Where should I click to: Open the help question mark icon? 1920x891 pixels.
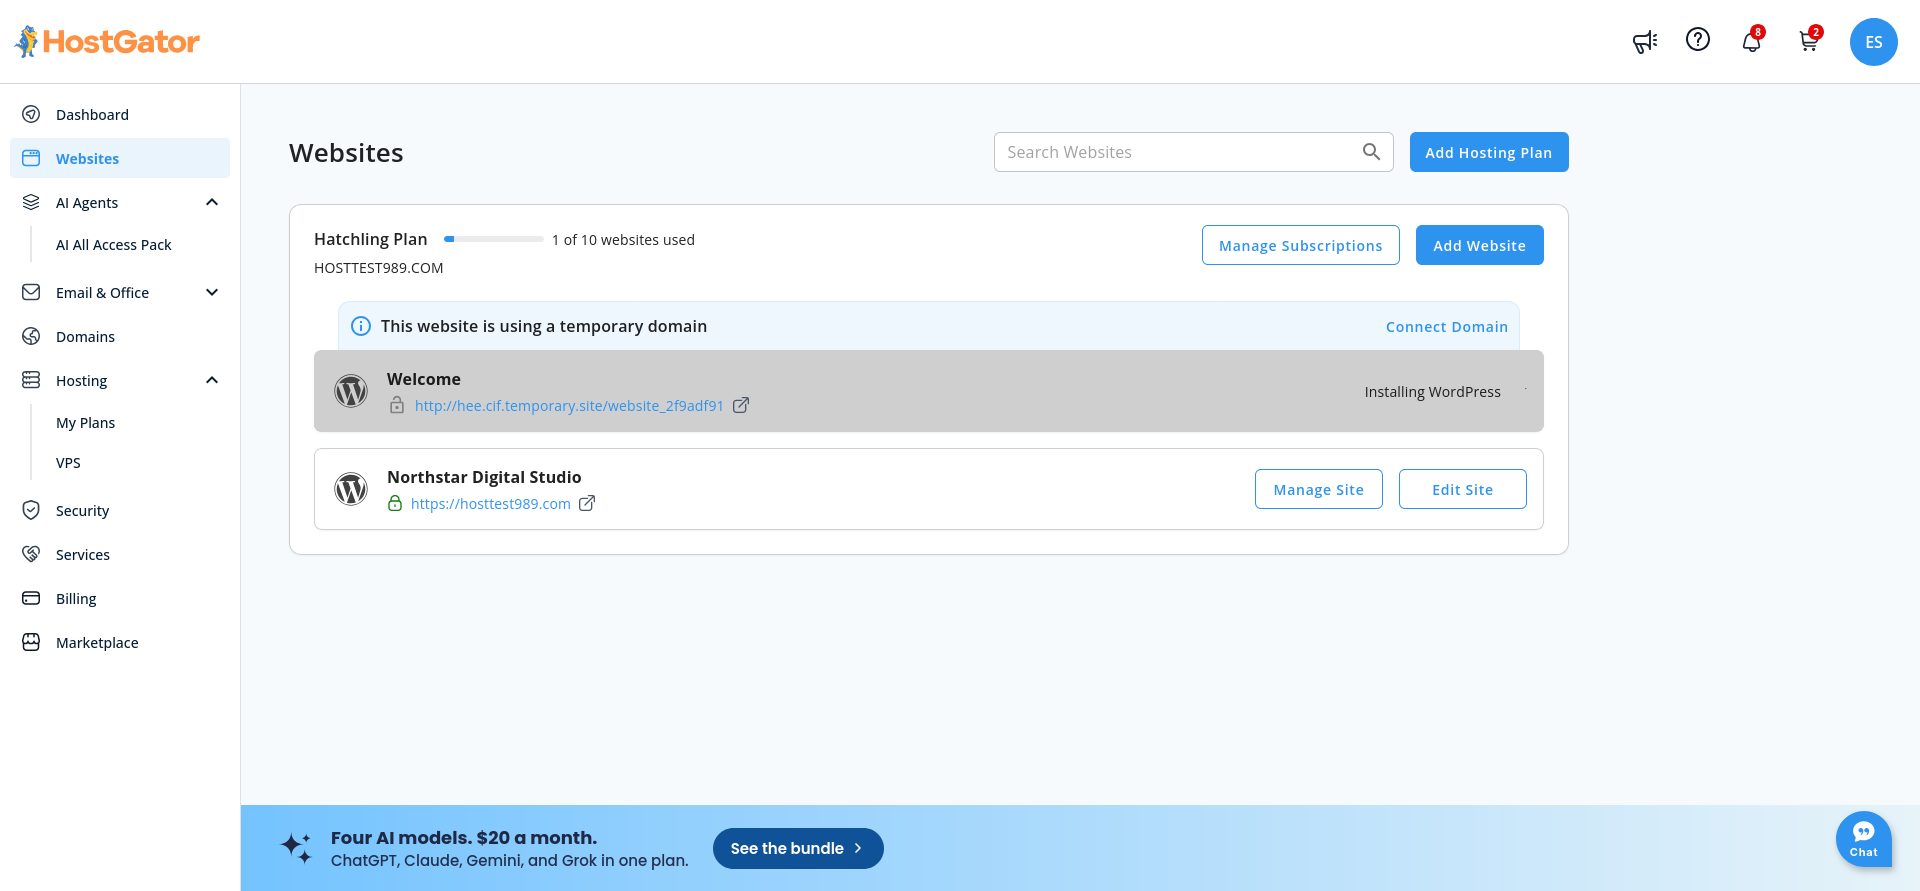(1698, 39)
